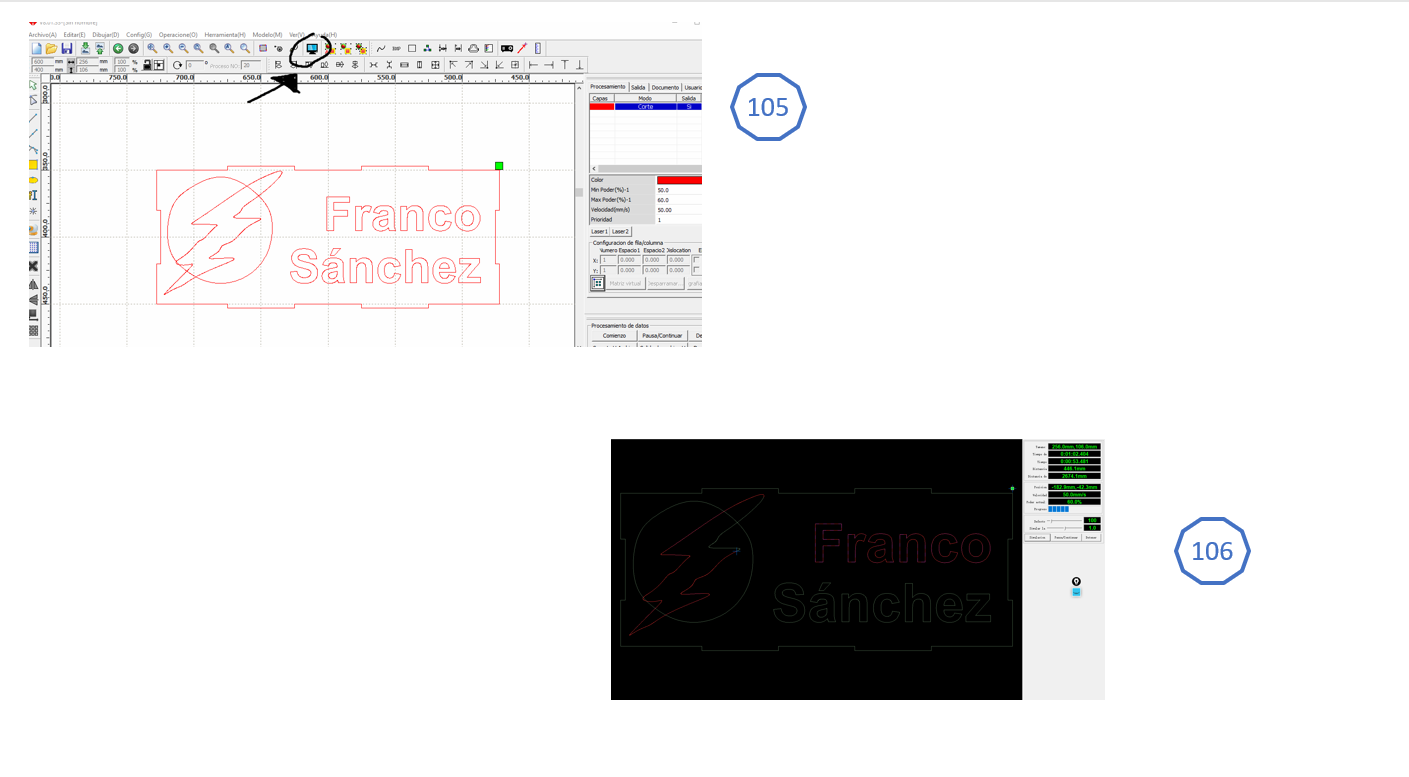Select the arrow selection tool
1409x777 pixels.
click(33, 85)
